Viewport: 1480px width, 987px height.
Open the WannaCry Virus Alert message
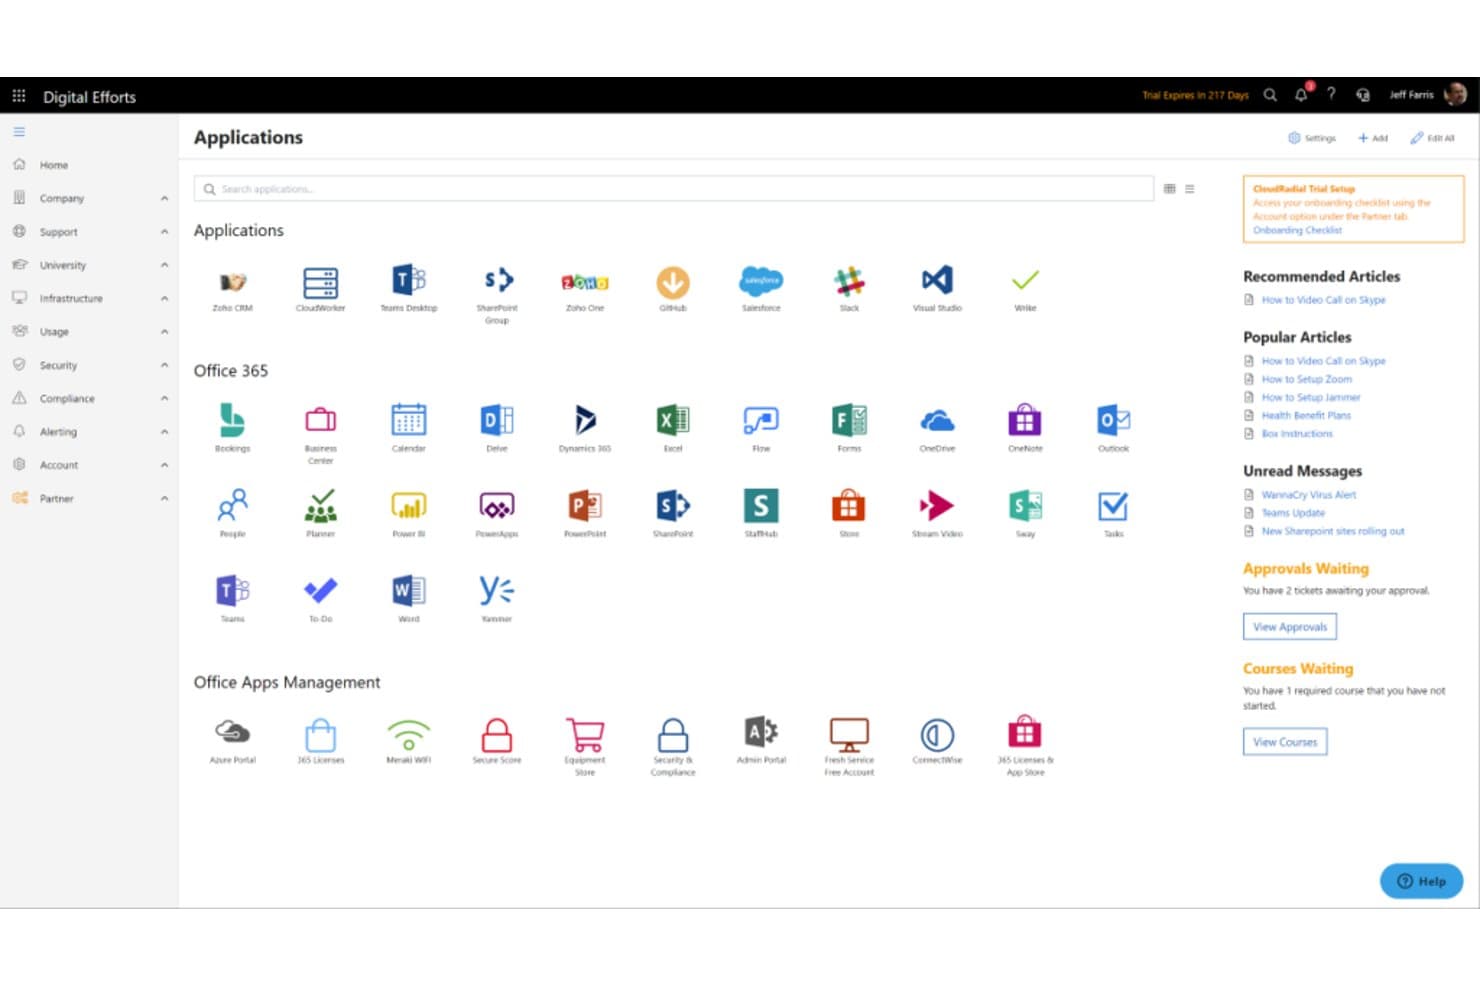[1308, 494]
